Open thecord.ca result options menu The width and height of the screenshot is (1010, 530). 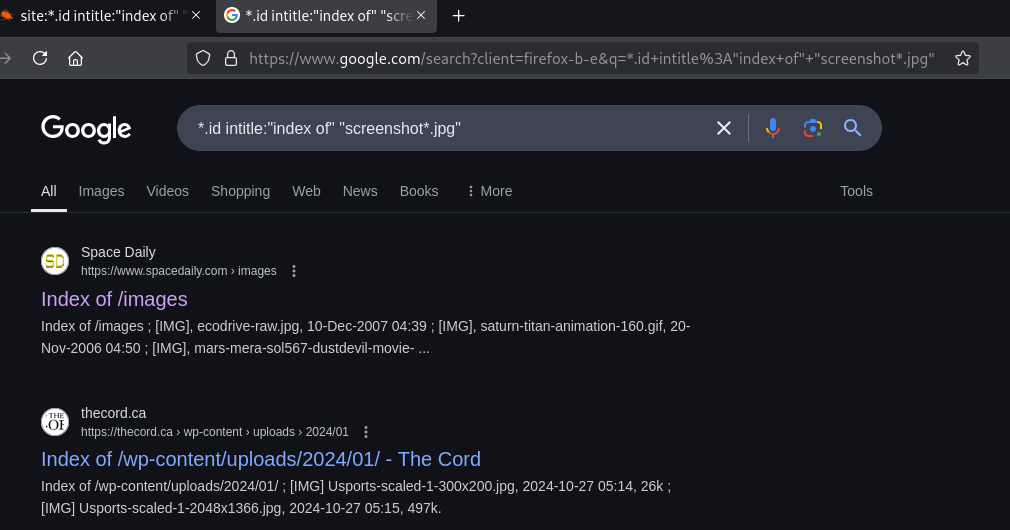tap(366, 432)
